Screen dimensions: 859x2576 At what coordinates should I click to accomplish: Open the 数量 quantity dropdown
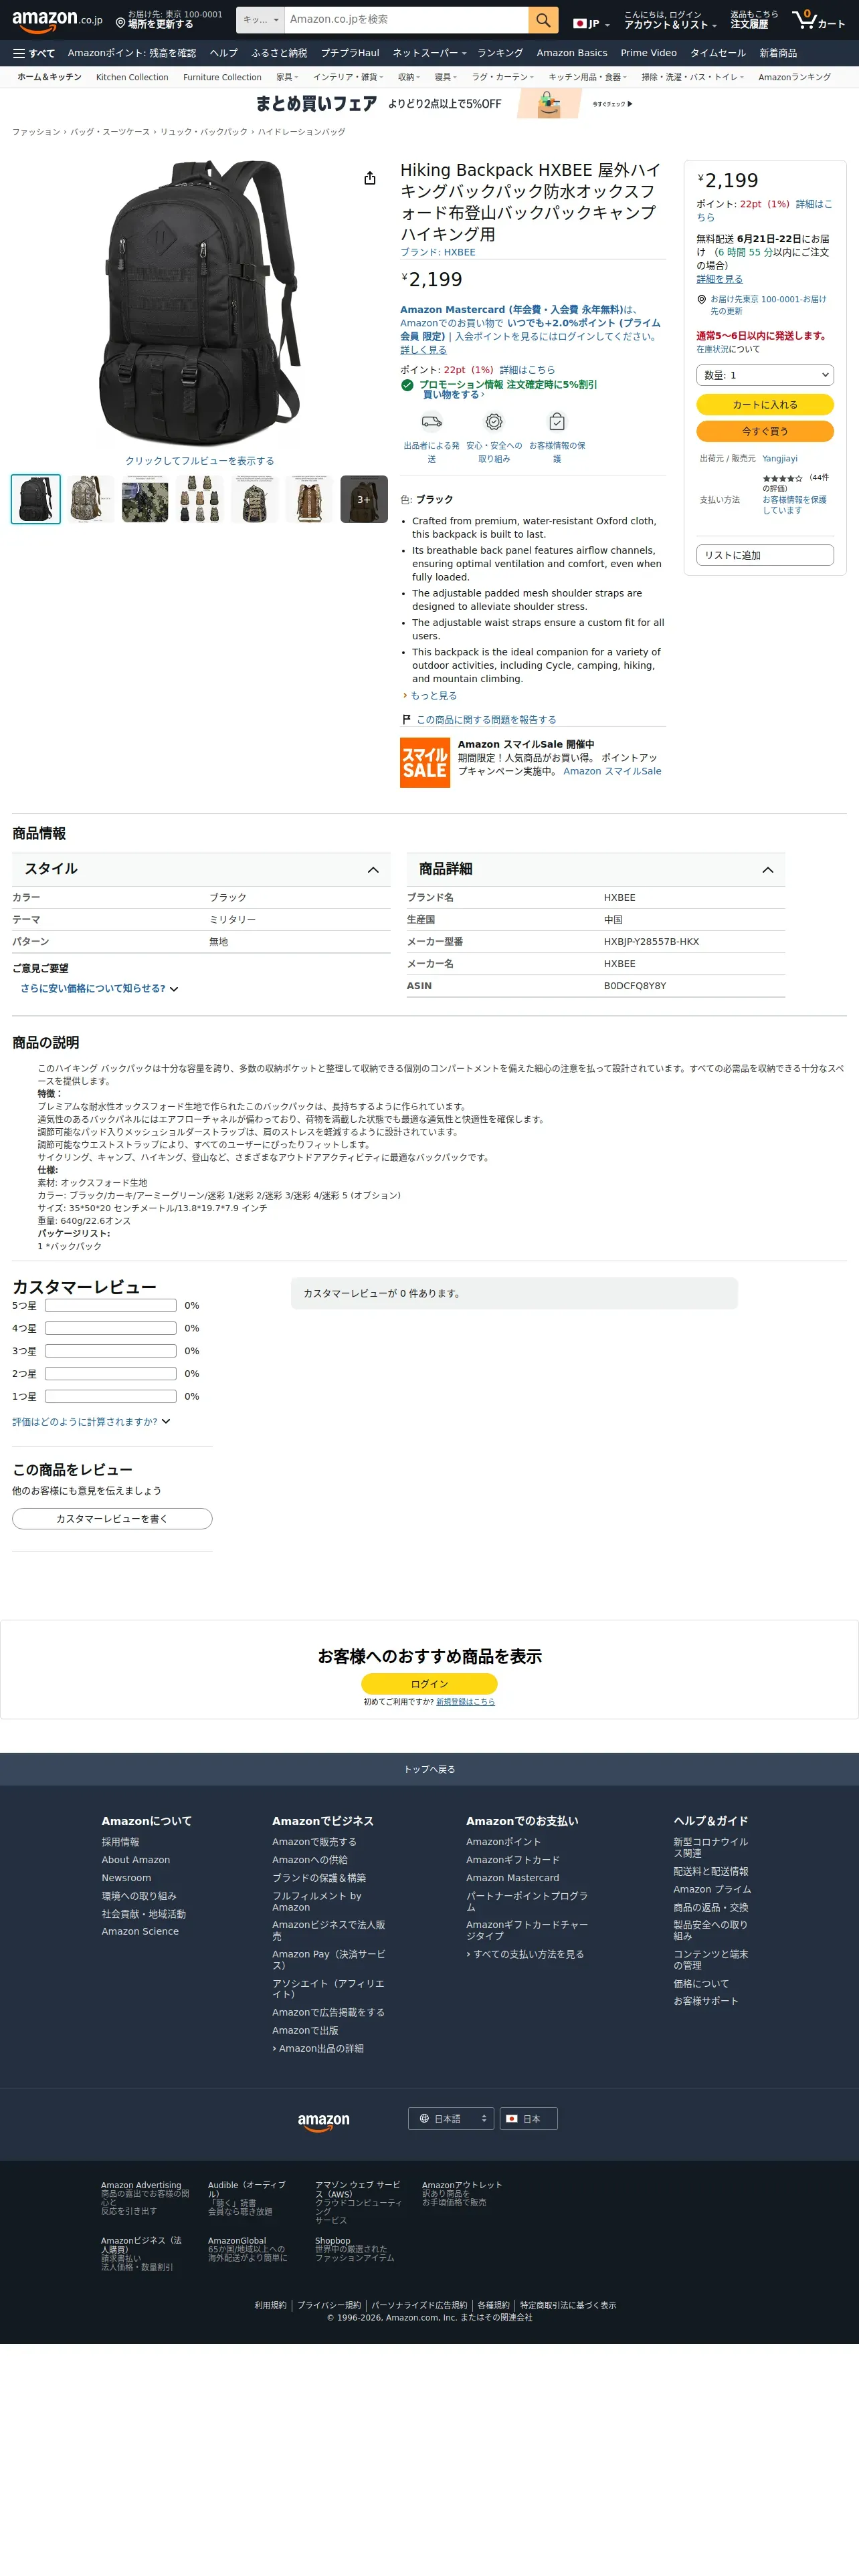tap(765, 375)
